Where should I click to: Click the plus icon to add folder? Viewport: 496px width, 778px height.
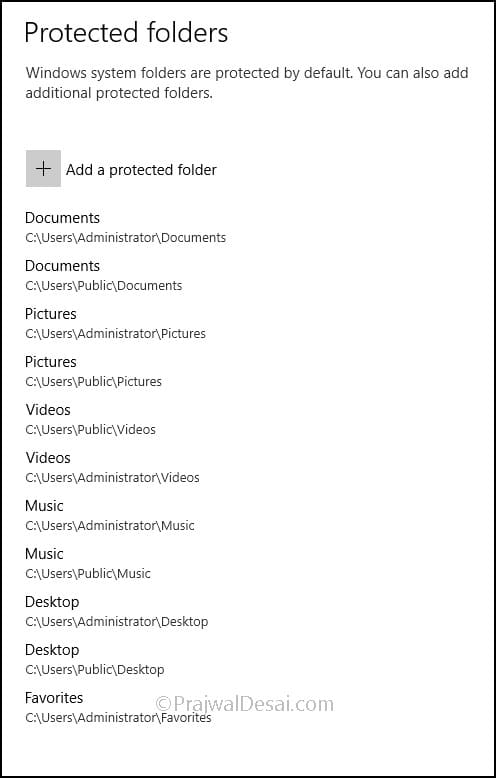[43, 169]
